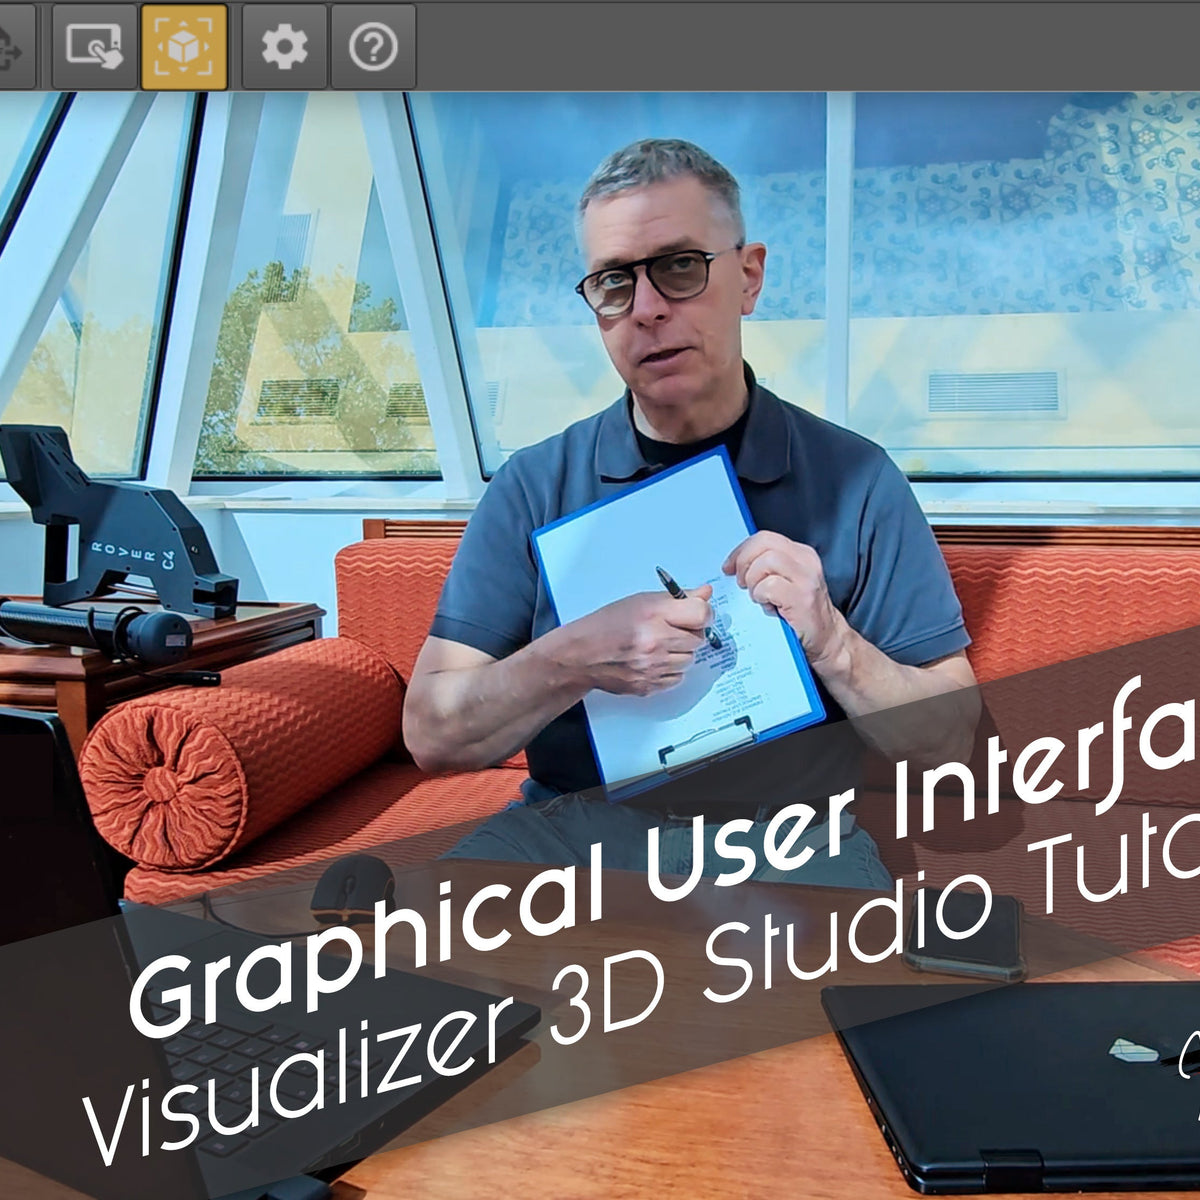
Task: Toggle the highlighted 3D cube view icon
Action: click(184, 46)
